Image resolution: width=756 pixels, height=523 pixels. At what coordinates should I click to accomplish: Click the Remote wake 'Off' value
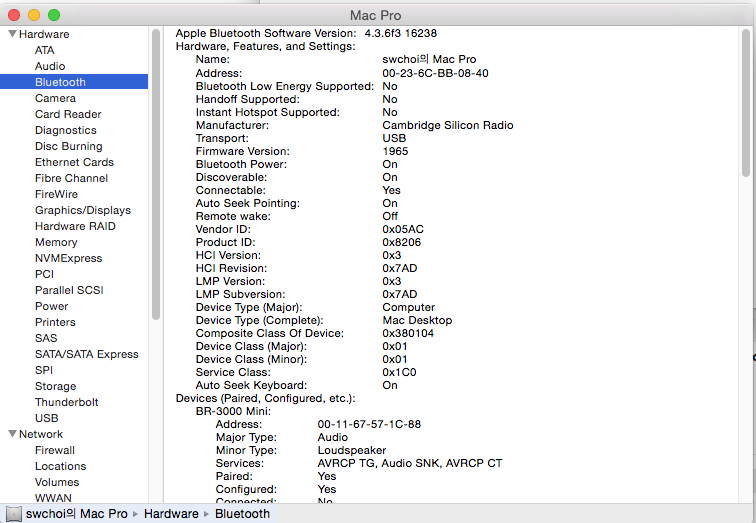pos(390,216)
